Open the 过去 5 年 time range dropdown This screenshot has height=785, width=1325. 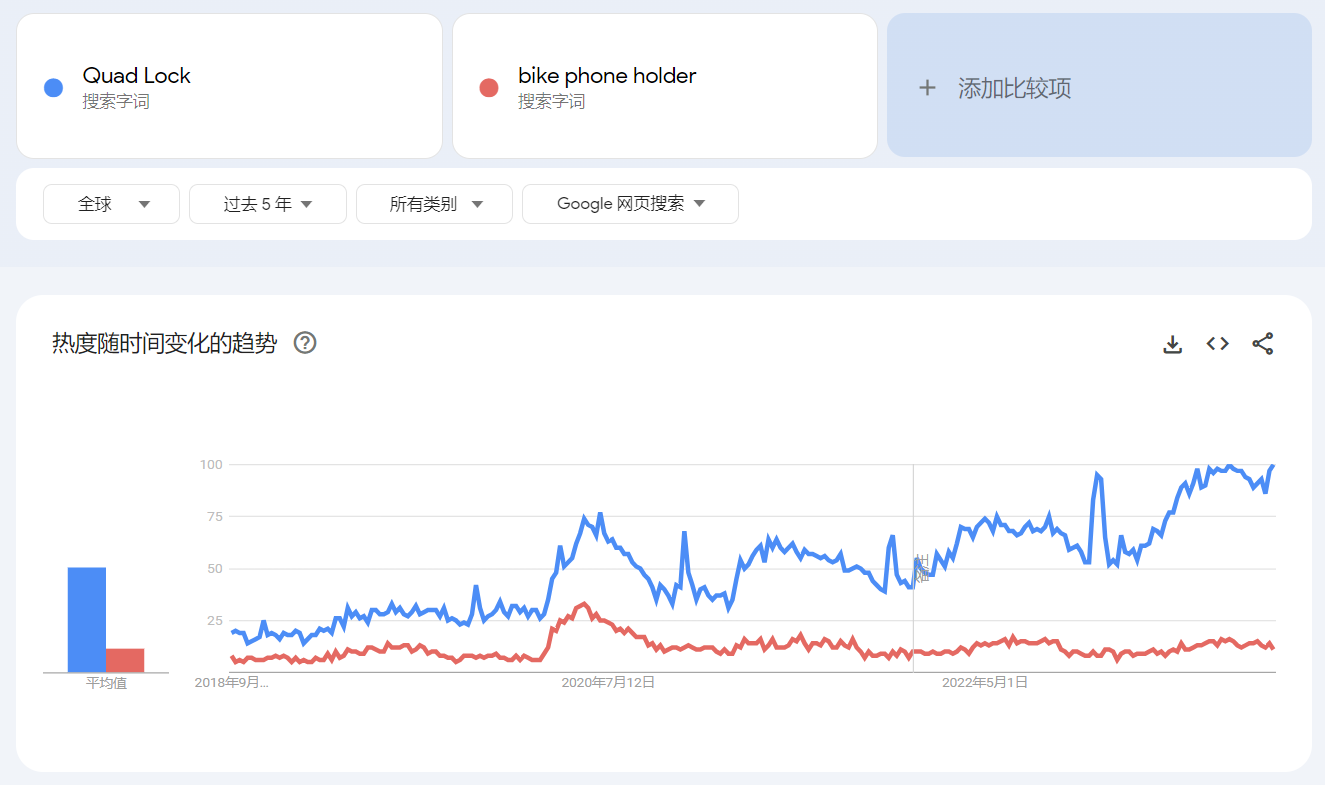click(x=268, y=204)
